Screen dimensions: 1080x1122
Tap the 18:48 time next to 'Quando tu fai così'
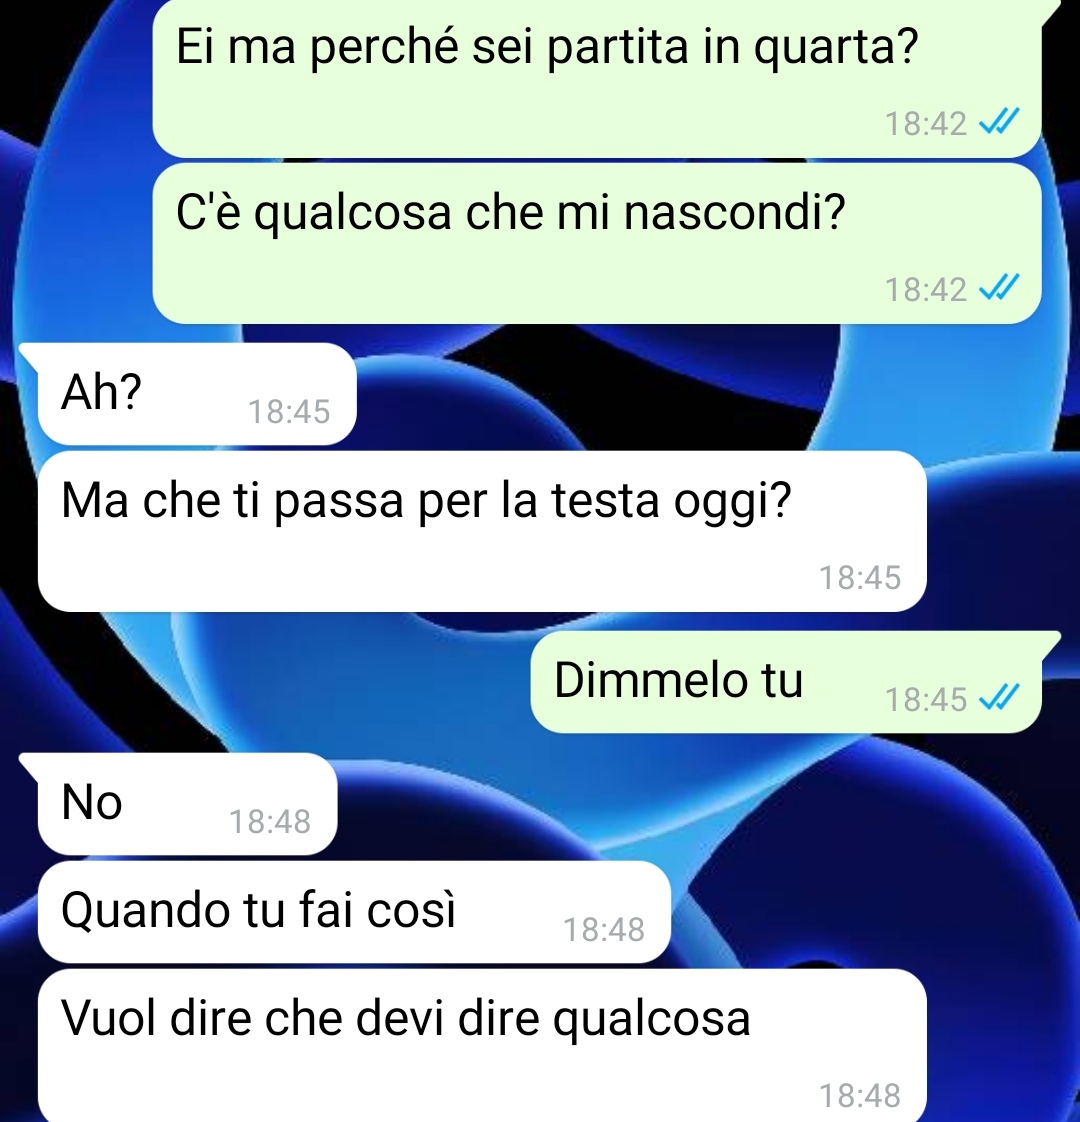tap(603, 930)
